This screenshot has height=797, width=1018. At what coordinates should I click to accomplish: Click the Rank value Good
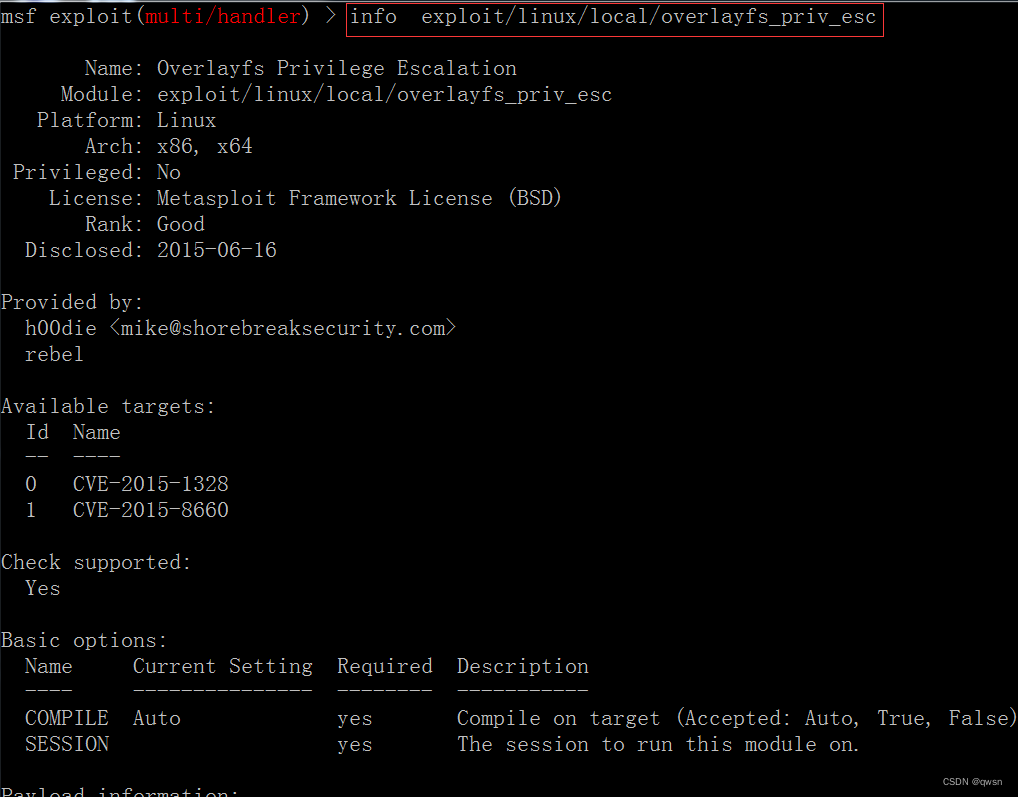click(x=180, y=225)
